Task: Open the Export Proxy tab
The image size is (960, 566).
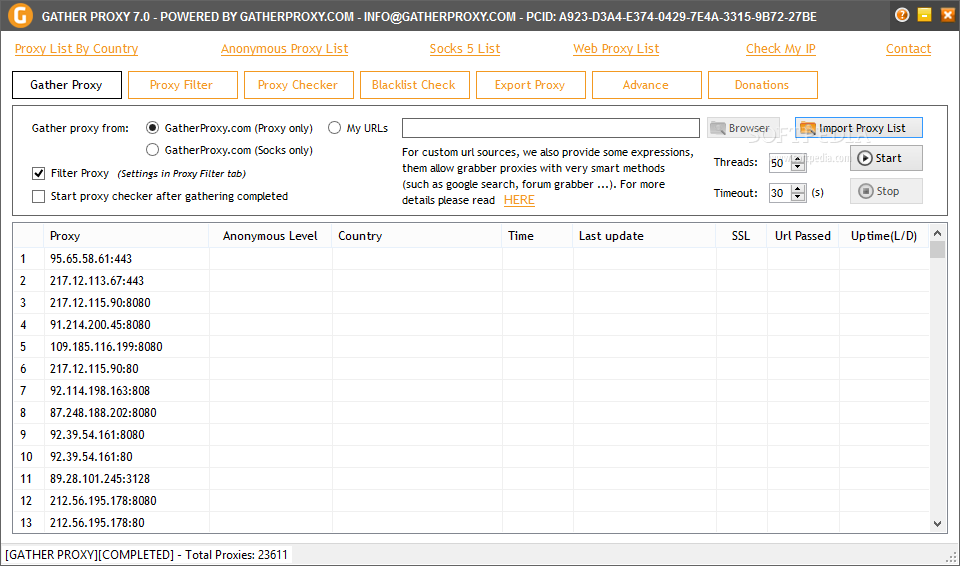Action: pos(529,85)
